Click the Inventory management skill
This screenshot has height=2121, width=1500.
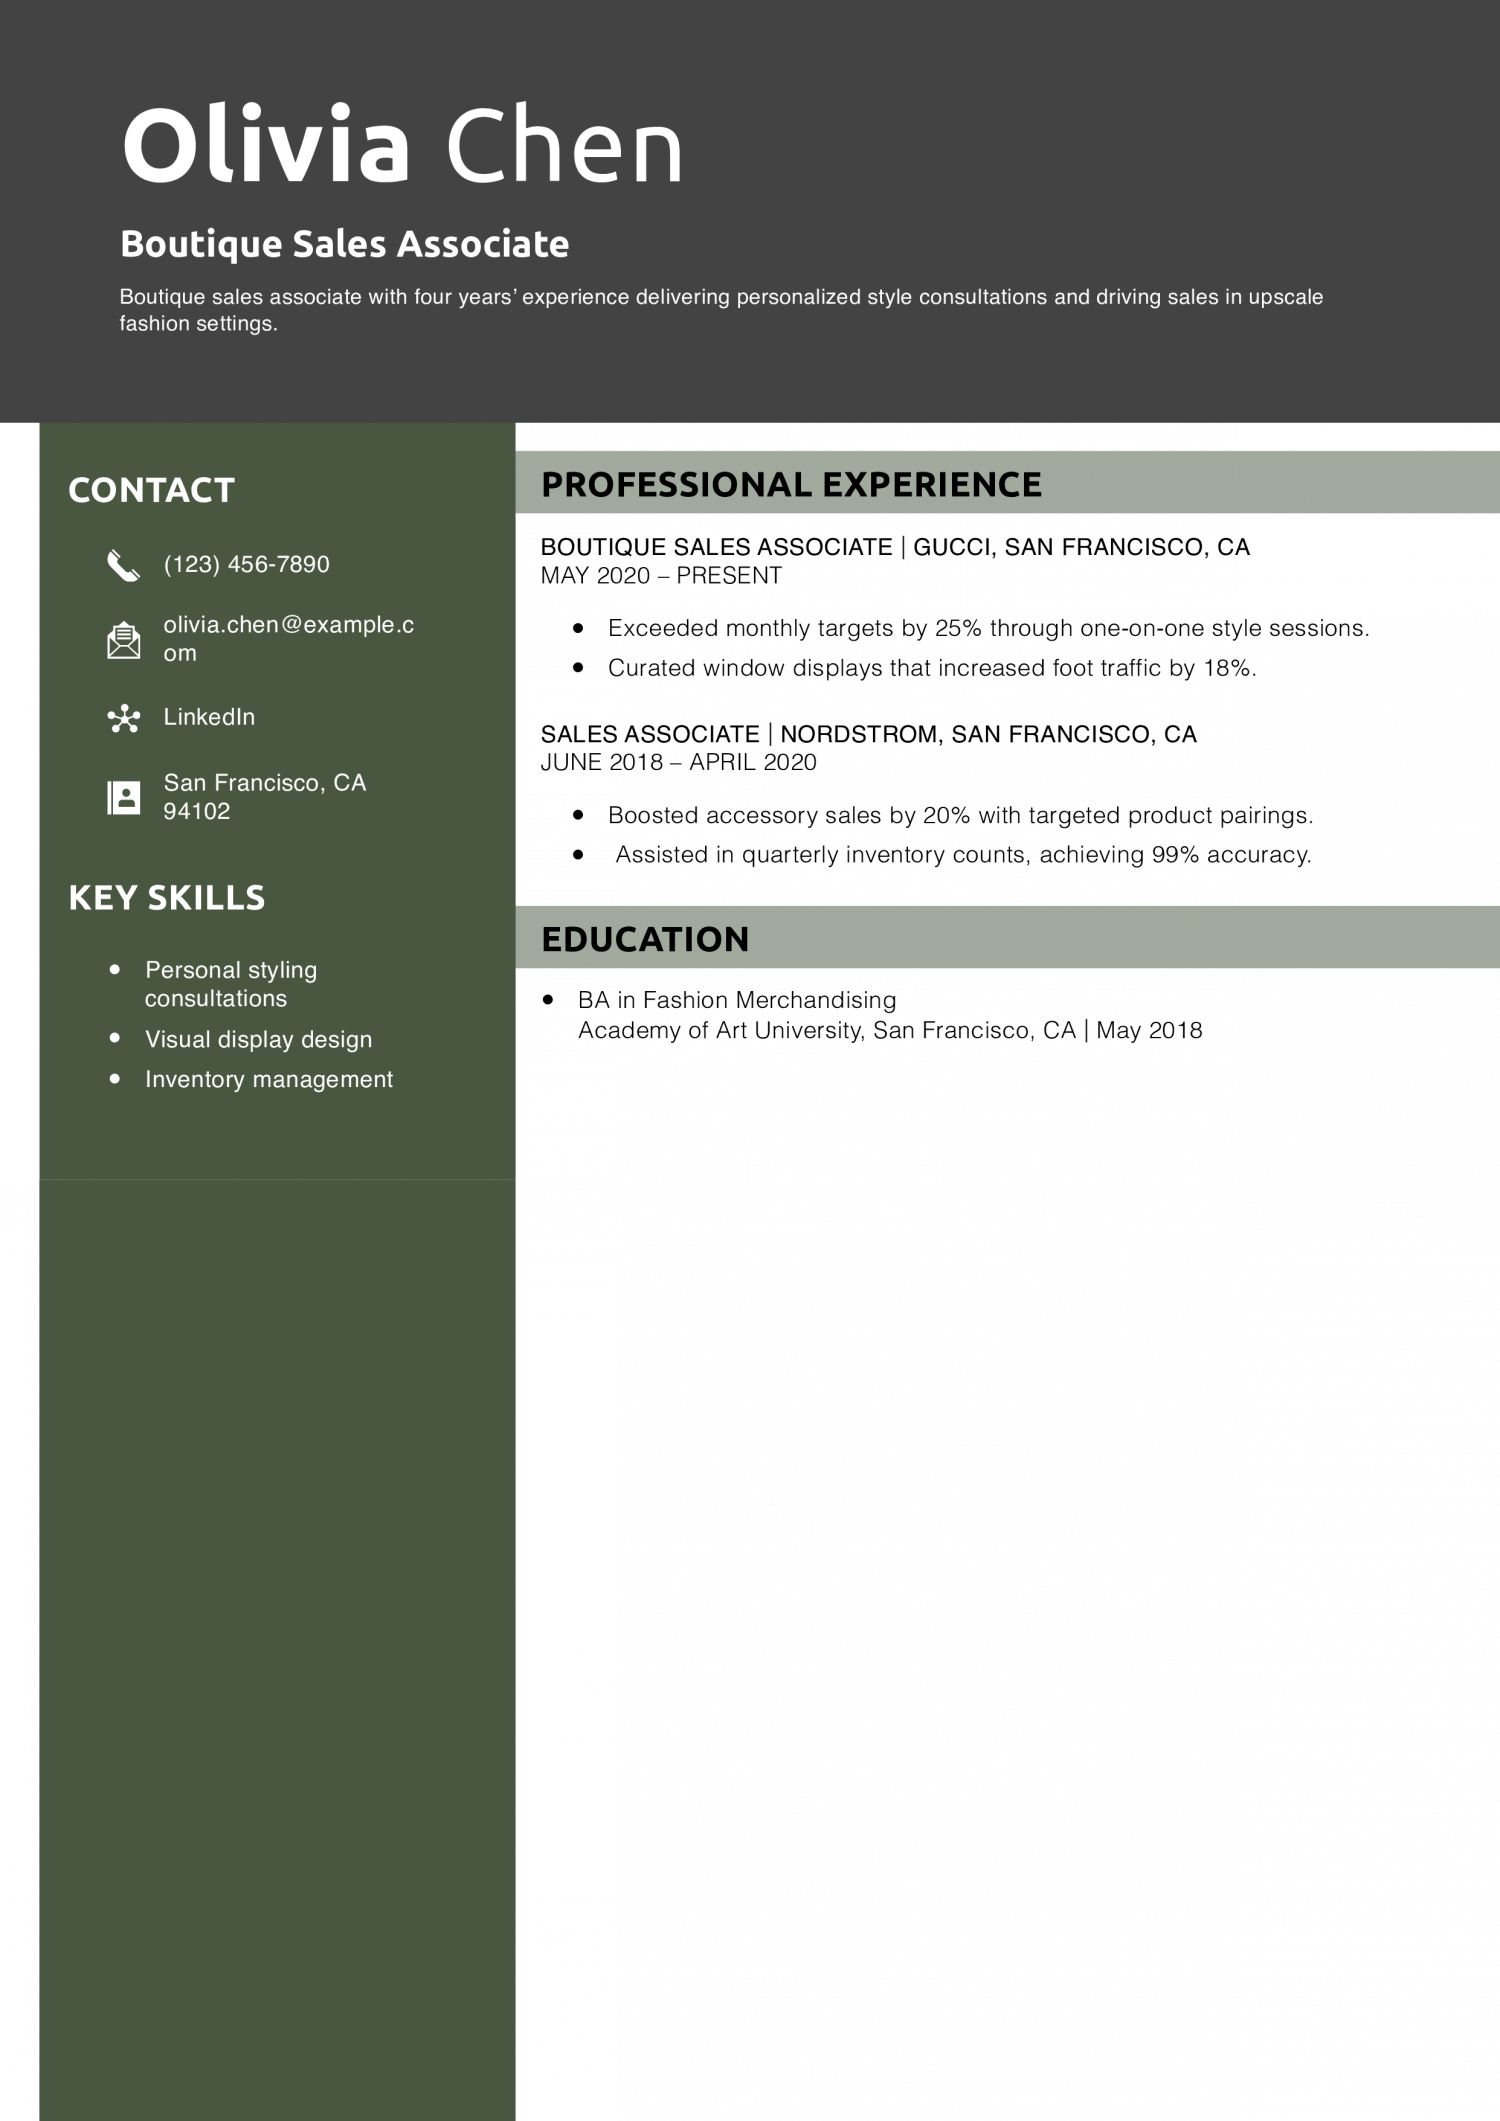click(x=269, y=1080)
